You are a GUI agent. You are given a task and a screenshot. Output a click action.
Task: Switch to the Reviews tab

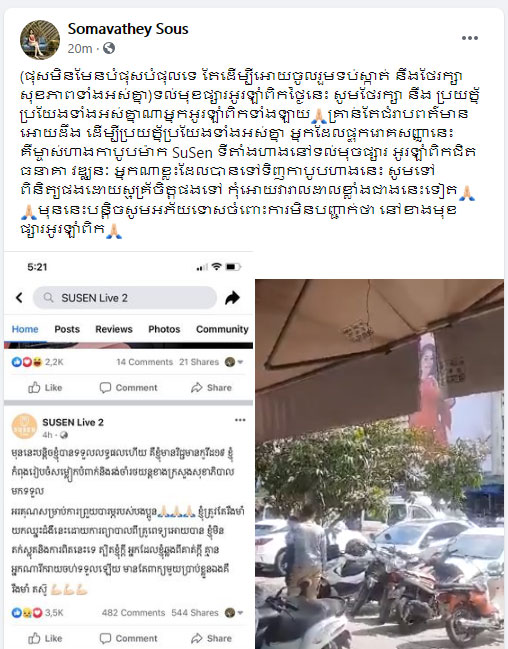(114, 329)
